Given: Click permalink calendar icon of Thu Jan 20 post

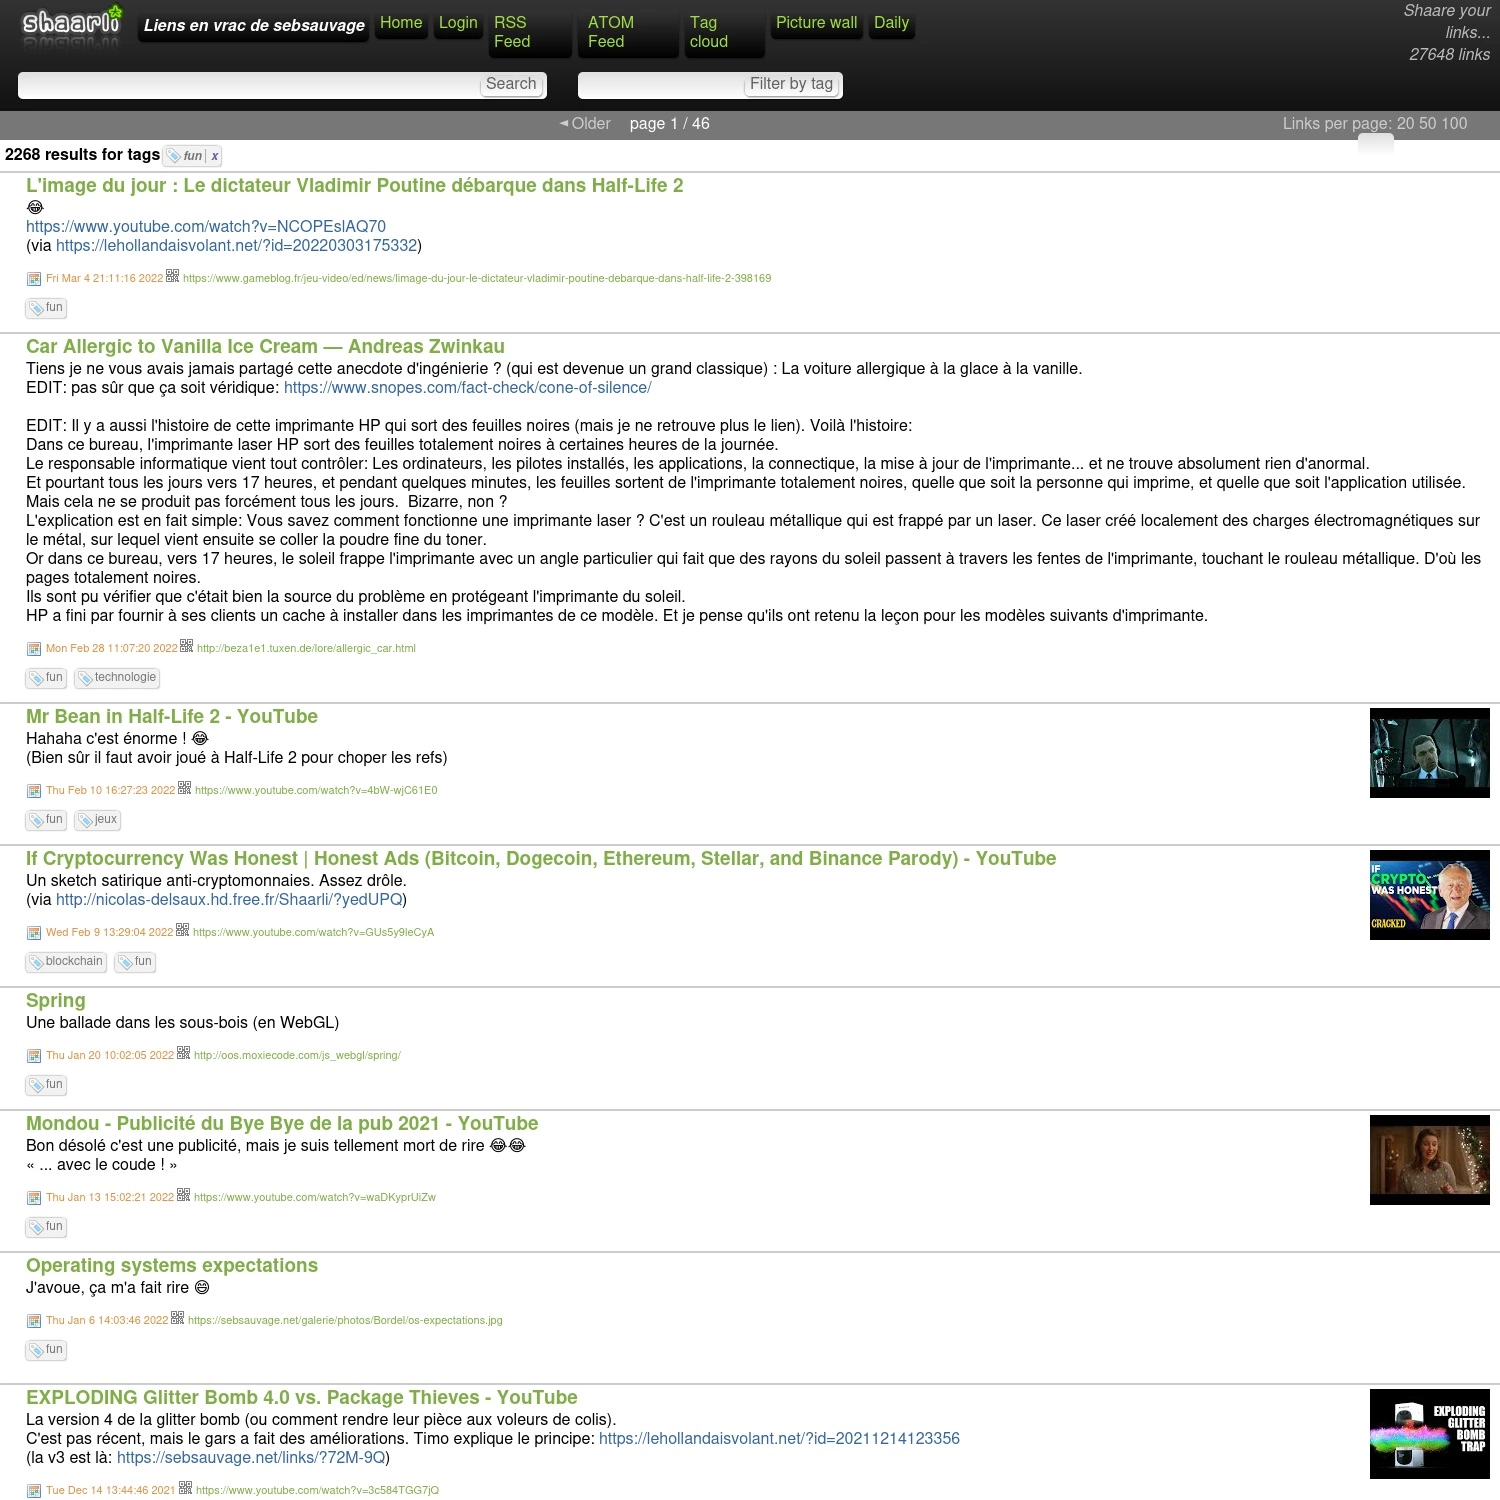Looking at the screenshot, I should [x=34, y=1056].
